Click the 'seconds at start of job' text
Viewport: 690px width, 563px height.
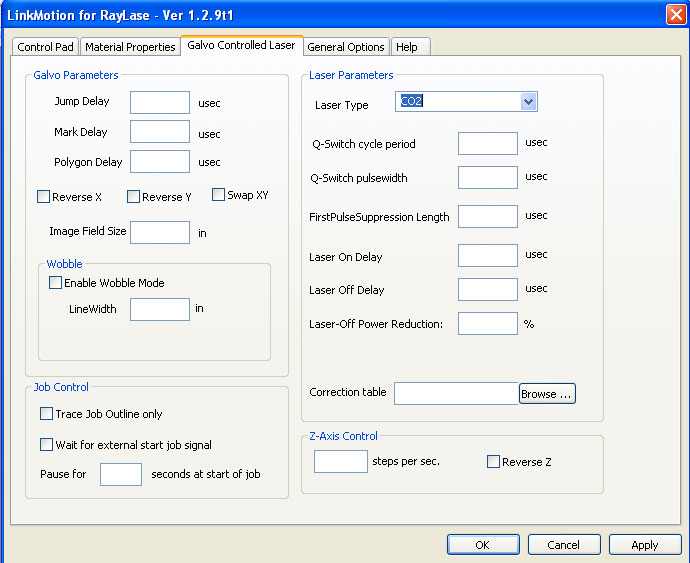[206, 474]
